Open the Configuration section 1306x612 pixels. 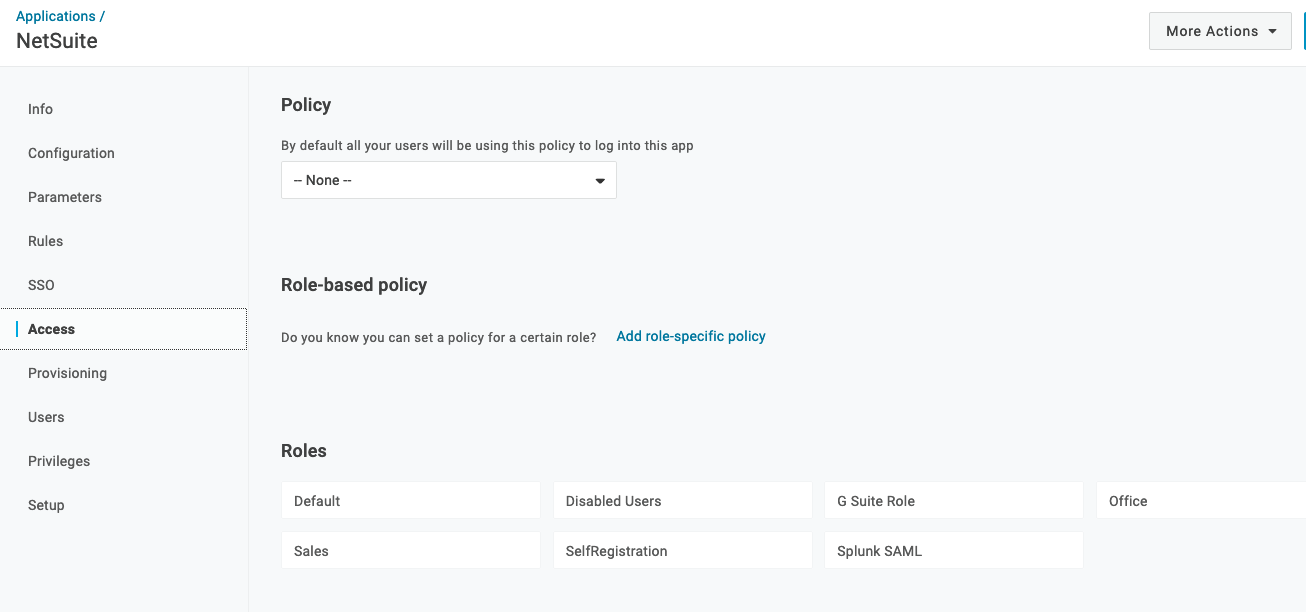click(x=71, y=153)
